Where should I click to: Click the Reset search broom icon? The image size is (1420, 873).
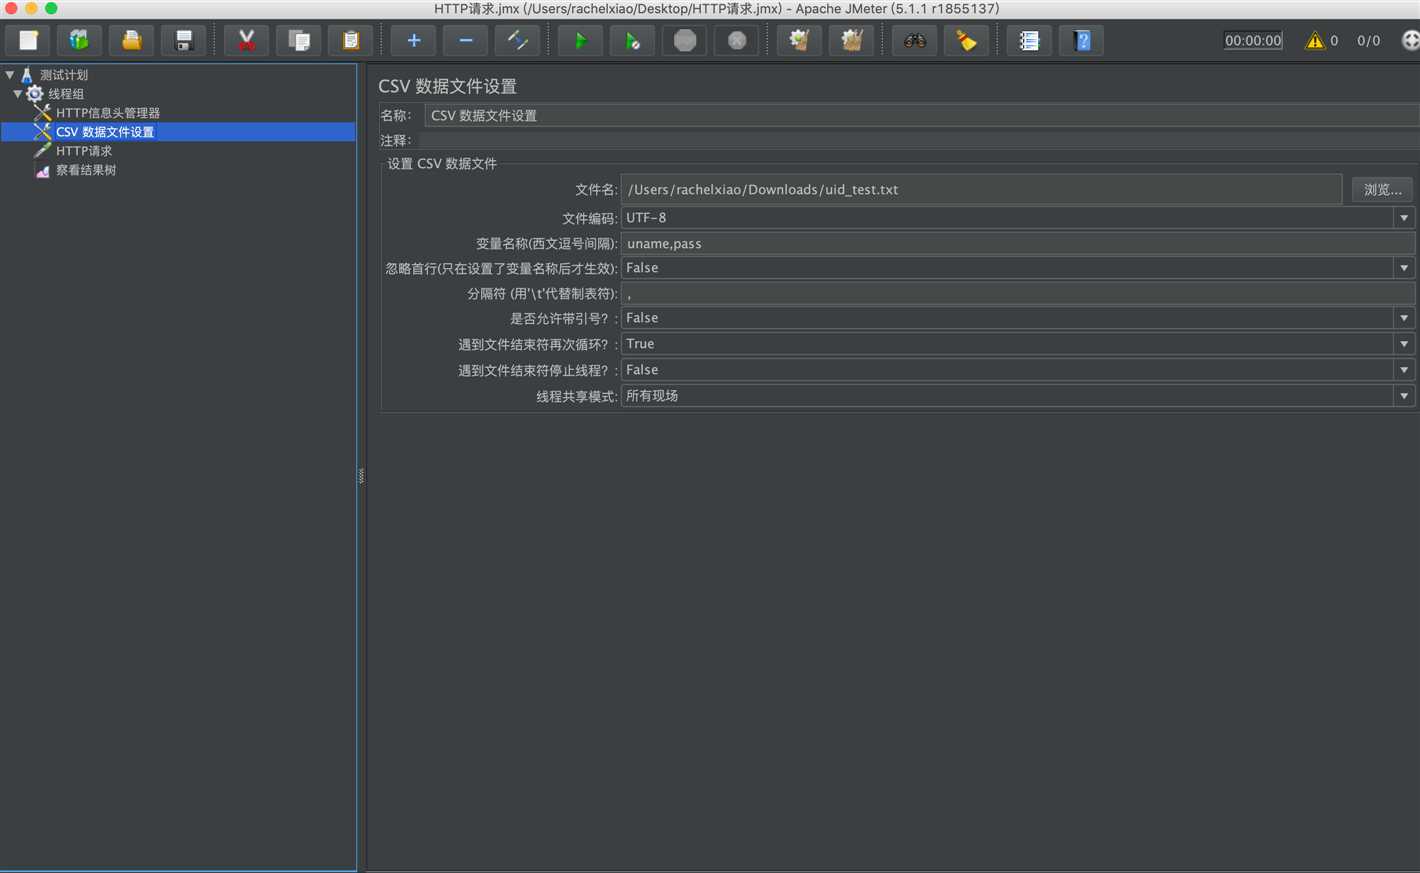point(966,41)
